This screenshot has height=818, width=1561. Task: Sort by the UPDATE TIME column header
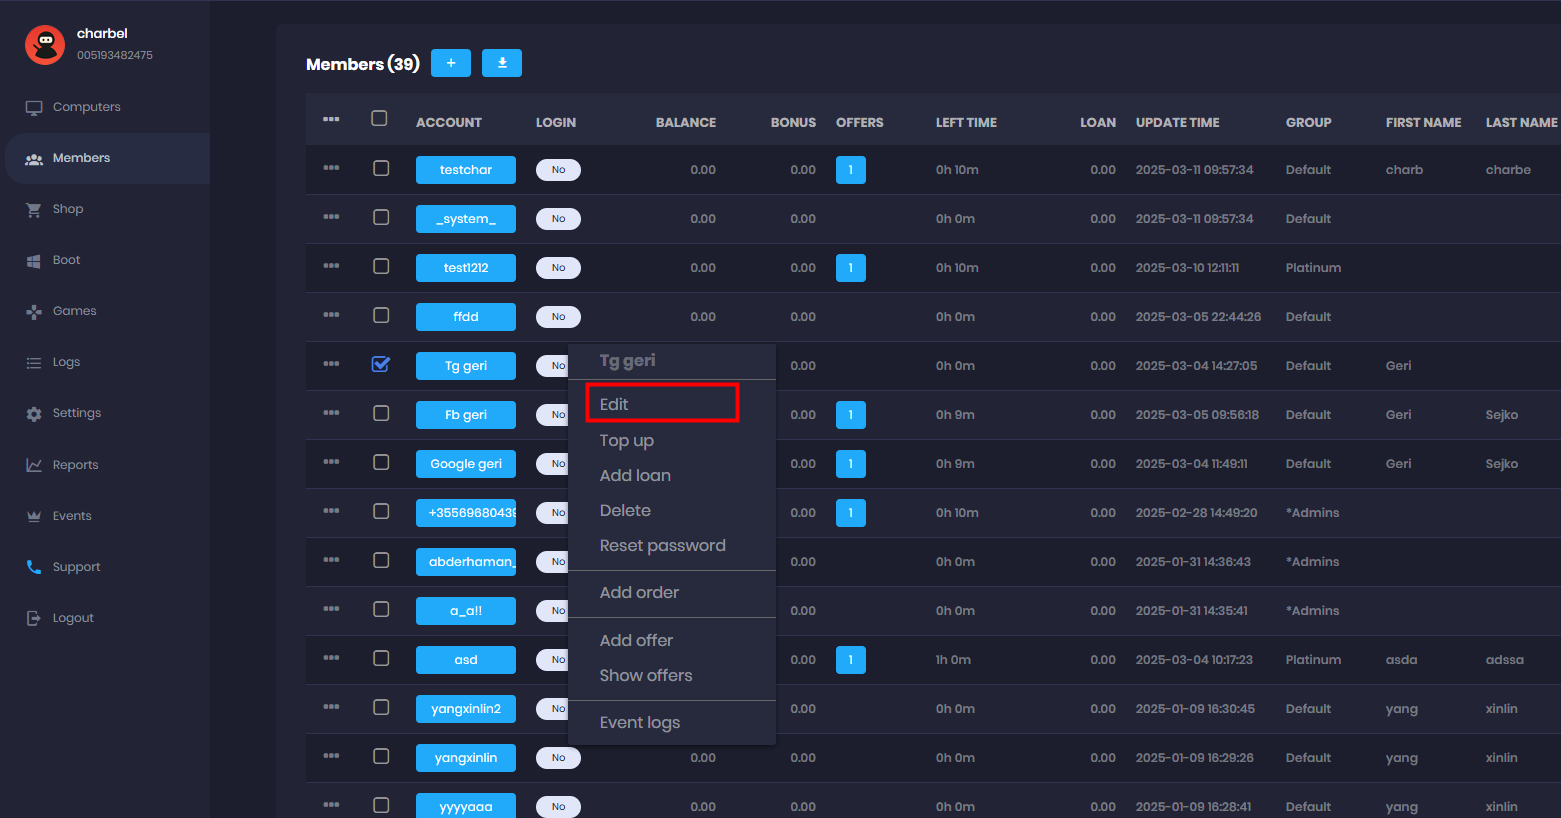tap(1177, 122)
